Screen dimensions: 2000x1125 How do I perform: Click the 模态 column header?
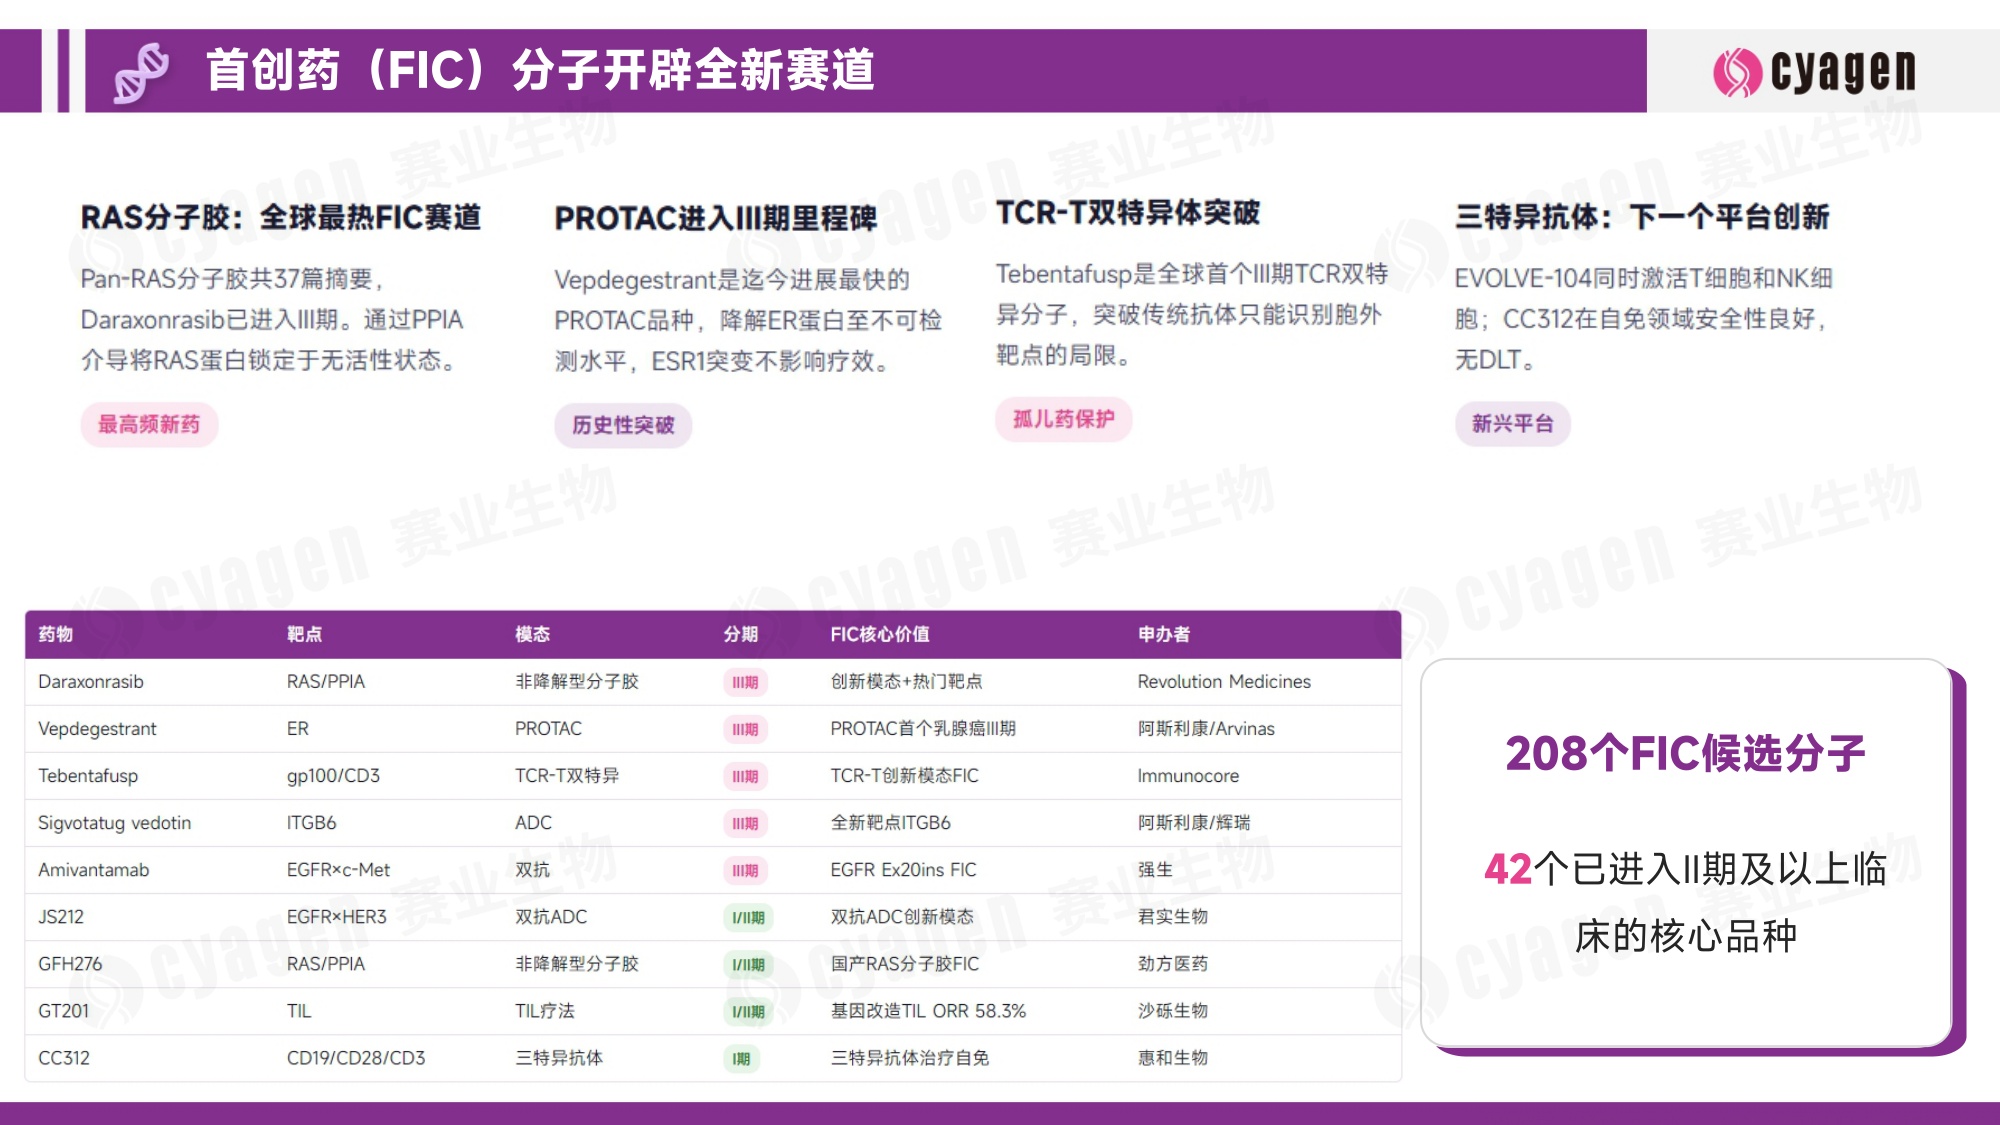click(532, 634)
